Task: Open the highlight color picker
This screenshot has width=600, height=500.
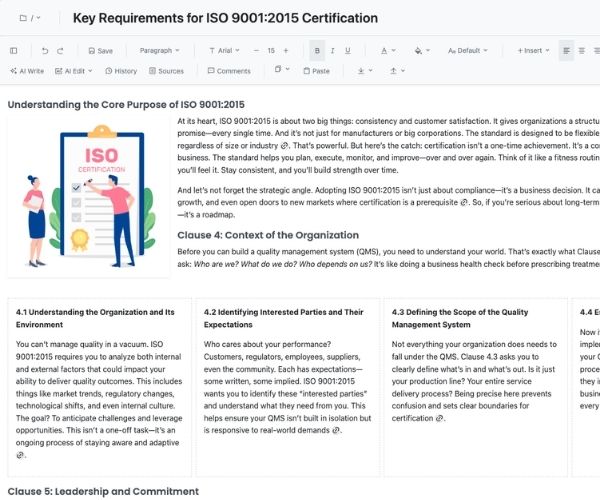Action: click(x=421, y=50)
